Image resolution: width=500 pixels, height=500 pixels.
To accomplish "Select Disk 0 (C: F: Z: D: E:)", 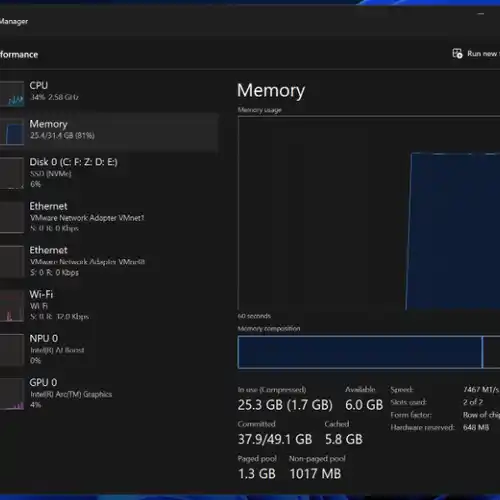I will (109, 173).
